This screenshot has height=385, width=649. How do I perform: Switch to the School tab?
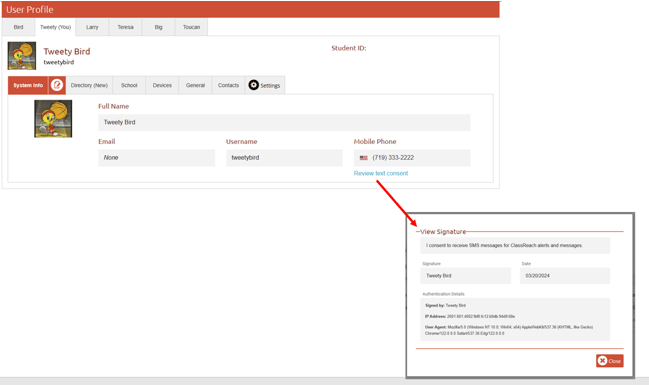(129, 85)
